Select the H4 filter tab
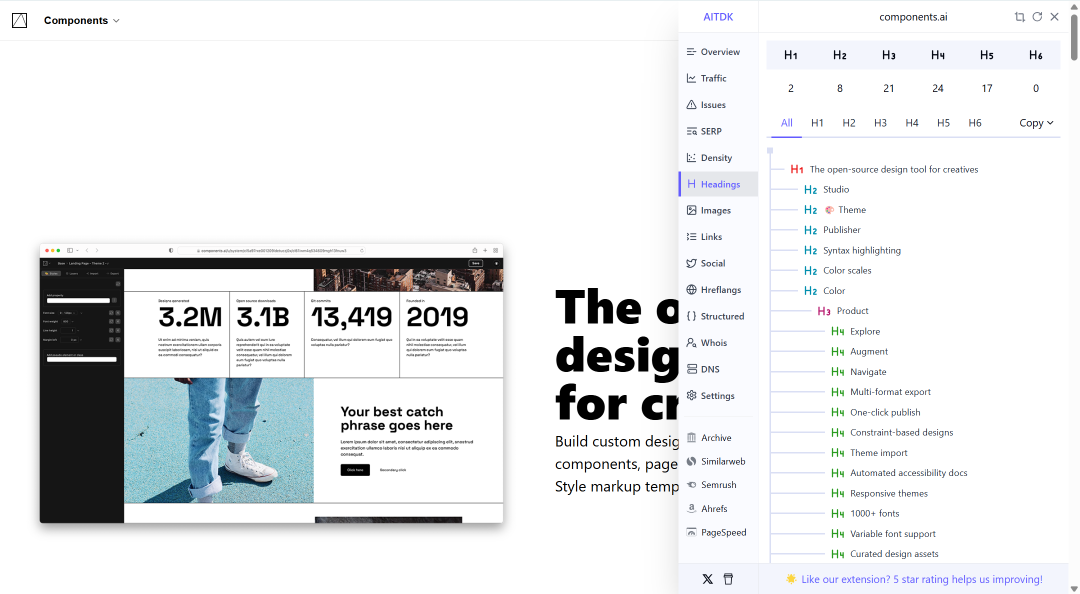1080x594 pixels. 912,123
